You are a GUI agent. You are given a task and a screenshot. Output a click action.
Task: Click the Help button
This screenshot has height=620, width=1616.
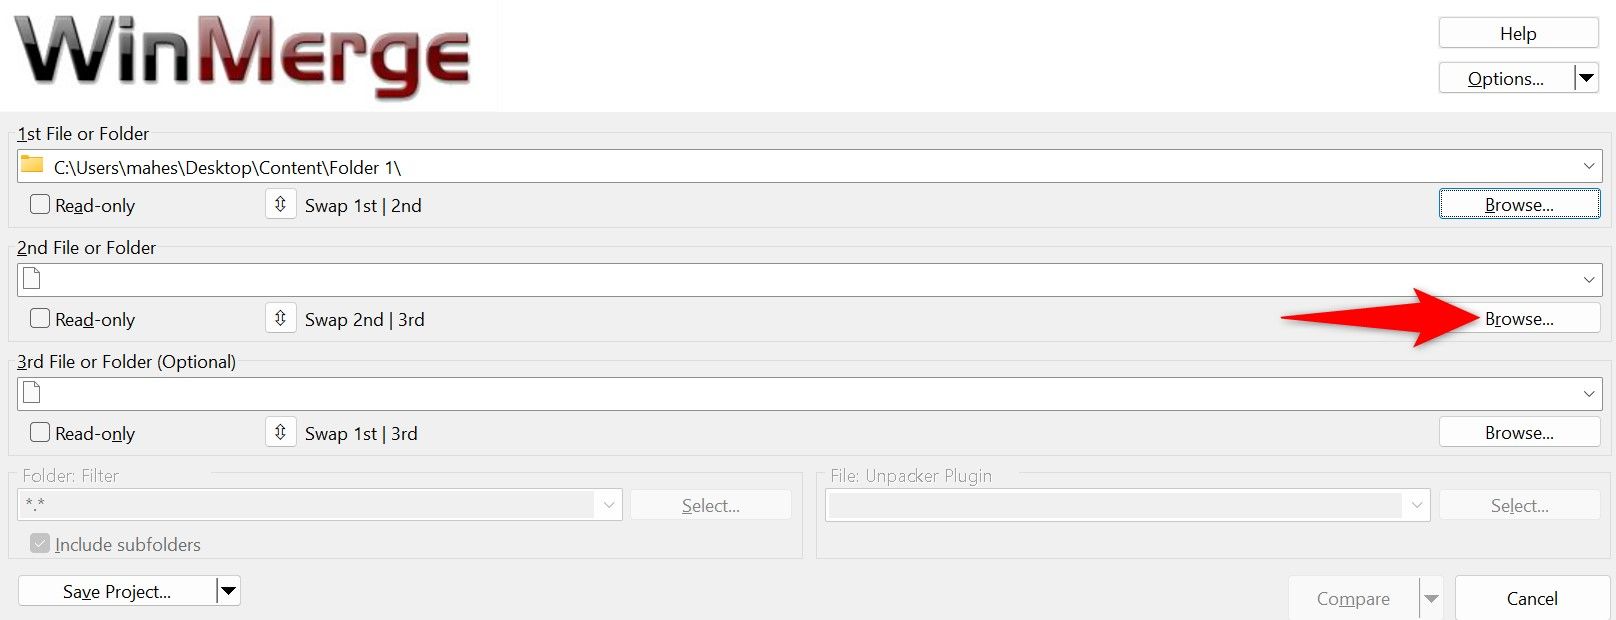(1518, 33)
